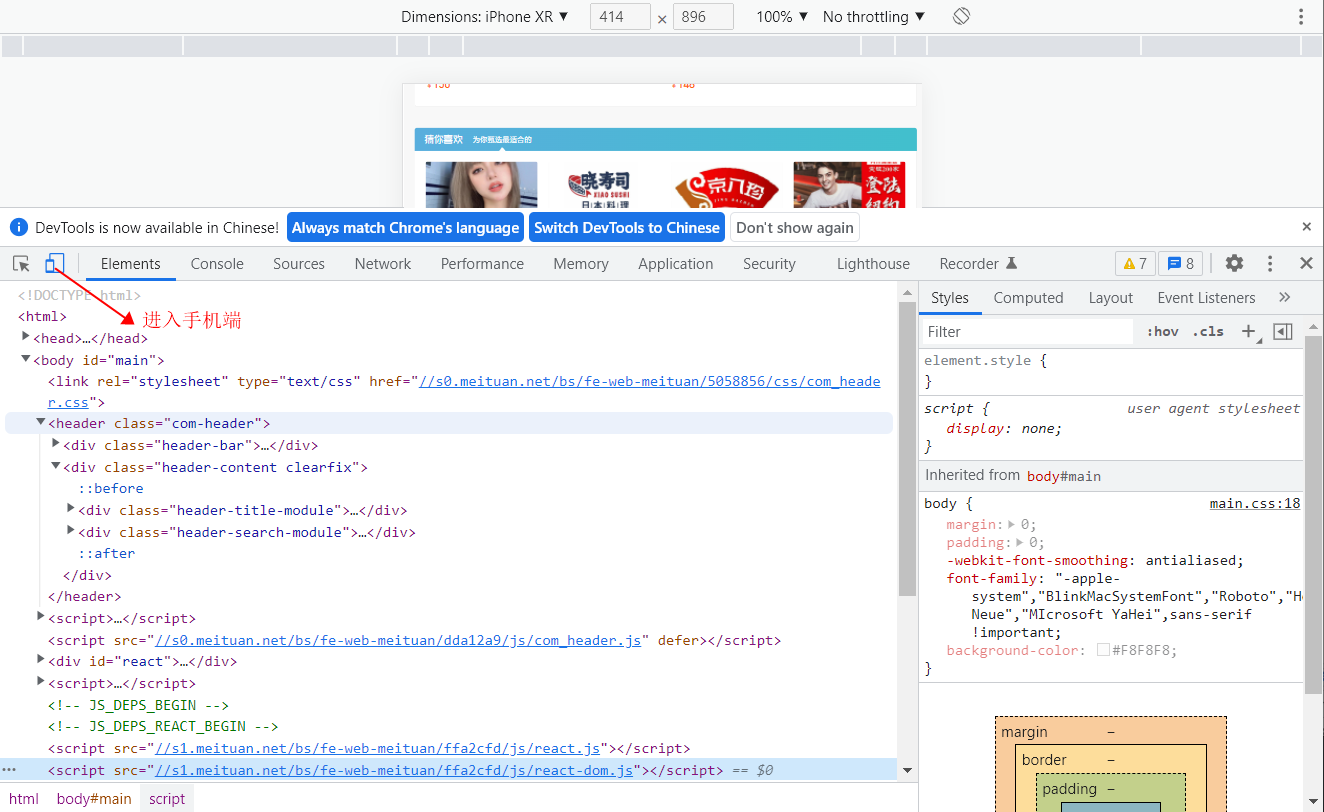Click the Don't show again button
Image resolution: width=1324 pixels, height=812 pixels.
[x=795, y=227]
